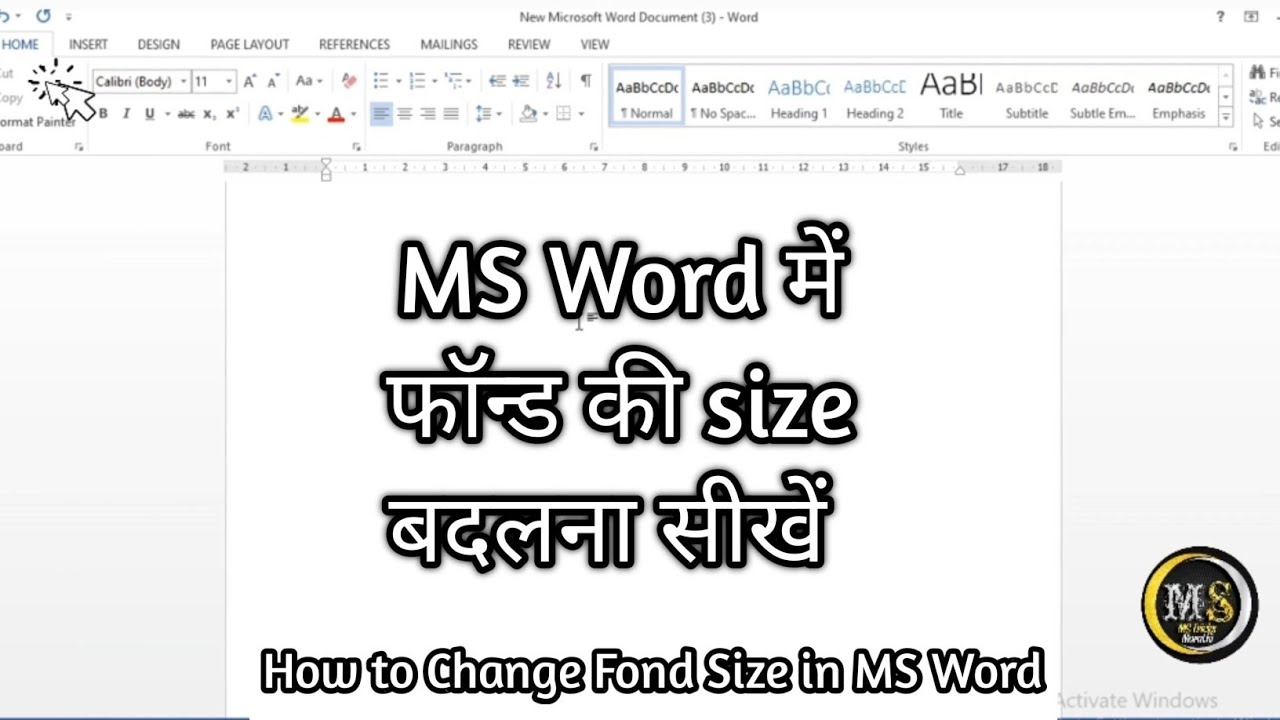
Task: Click the Multilevel List icon
Action: click(x=453, y=81)
